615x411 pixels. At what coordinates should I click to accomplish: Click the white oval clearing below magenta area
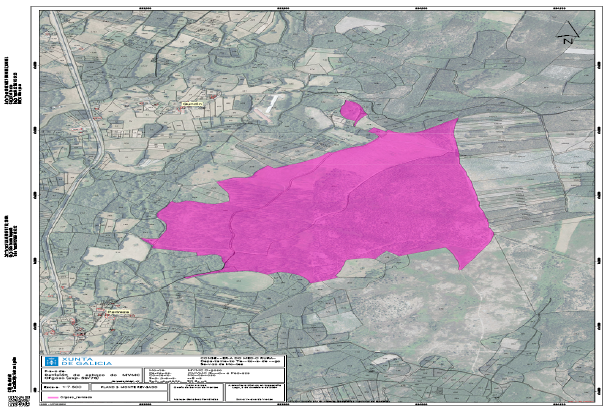(x=235, y=281)
